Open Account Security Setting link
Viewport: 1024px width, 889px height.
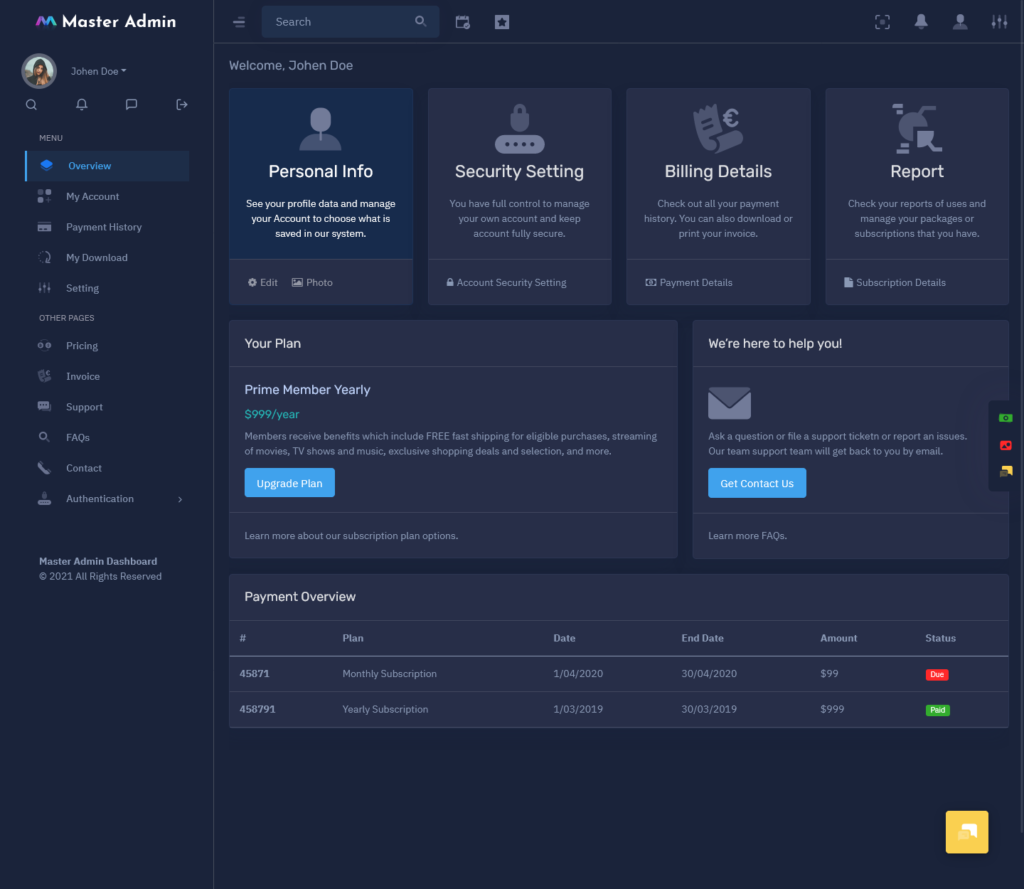506,282
